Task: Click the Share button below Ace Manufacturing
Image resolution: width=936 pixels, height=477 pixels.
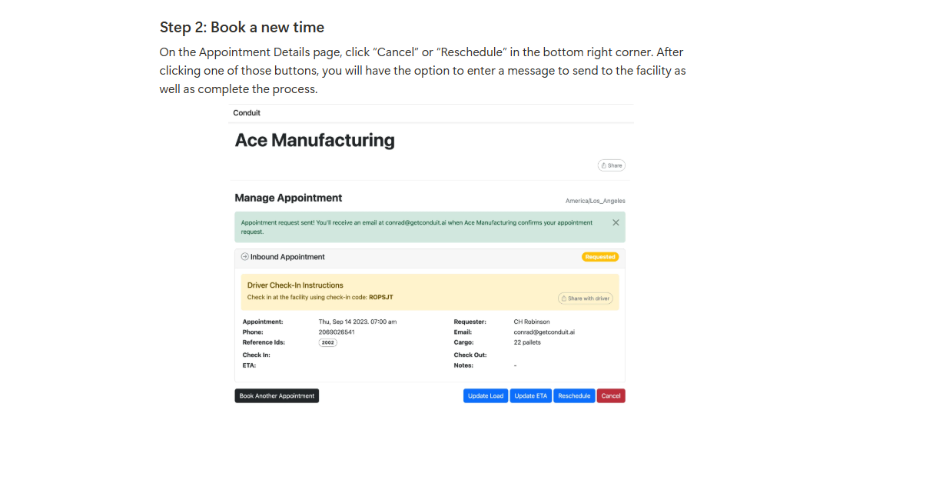Action: coord(611,165)
